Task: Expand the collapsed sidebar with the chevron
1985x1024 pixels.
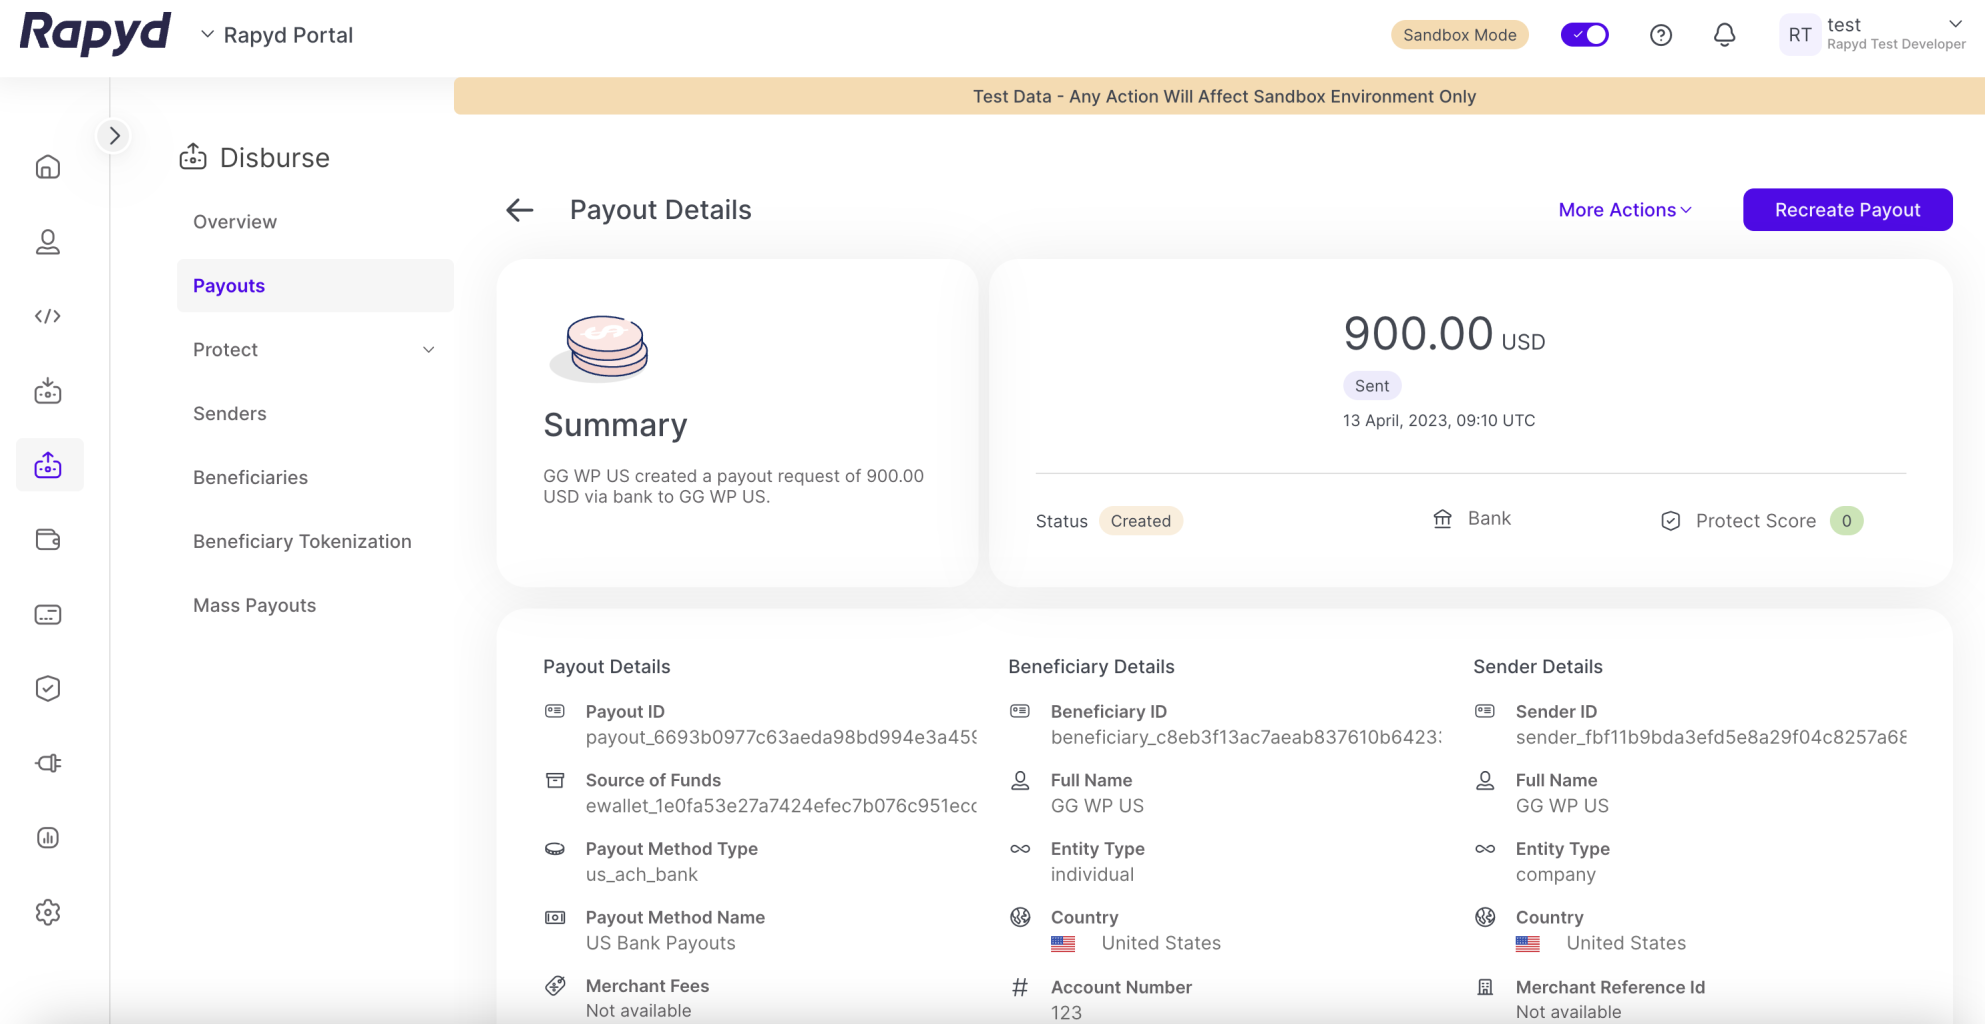Action: (x=114, y=136)
